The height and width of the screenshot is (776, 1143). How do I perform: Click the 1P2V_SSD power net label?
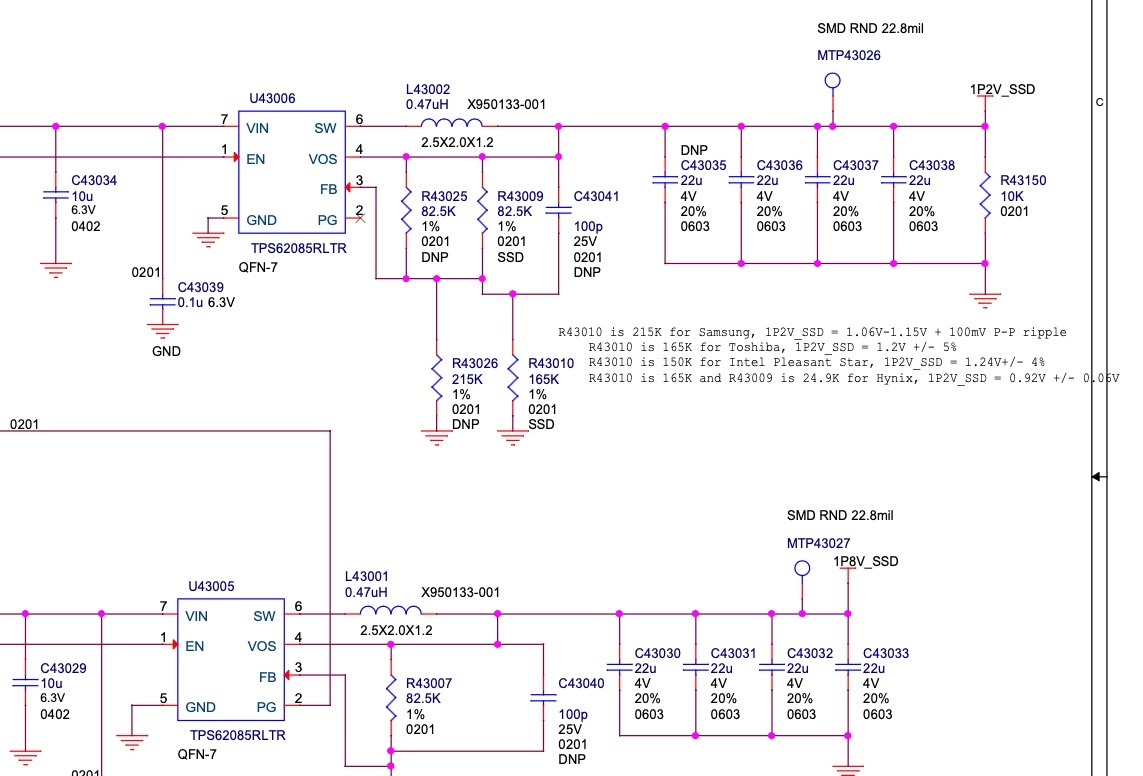coord(1002,90)
